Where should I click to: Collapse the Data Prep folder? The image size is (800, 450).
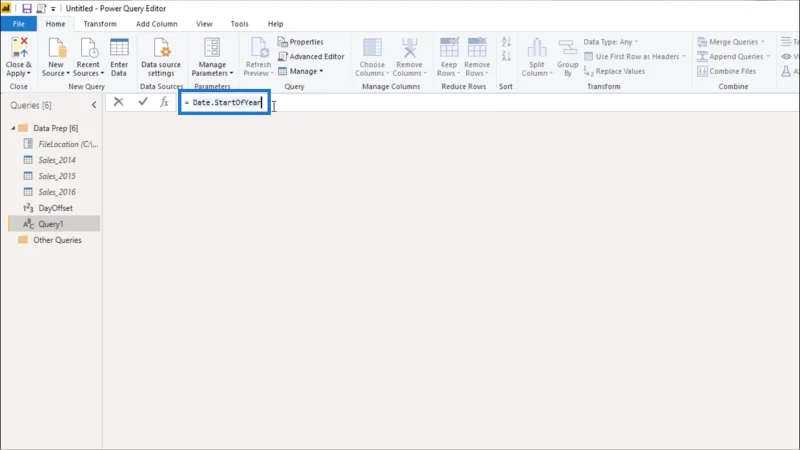pos(13,128)
